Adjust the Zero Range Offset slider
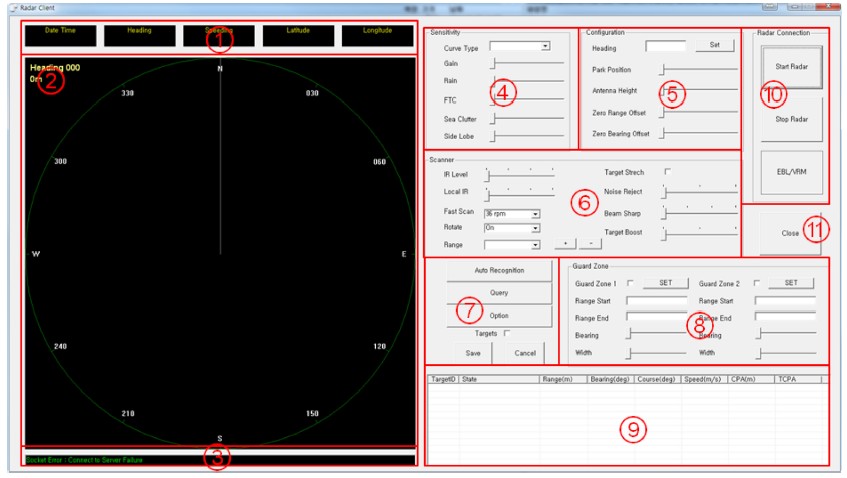This screenshot has width=847, height=478. click(x=699, y=112)
